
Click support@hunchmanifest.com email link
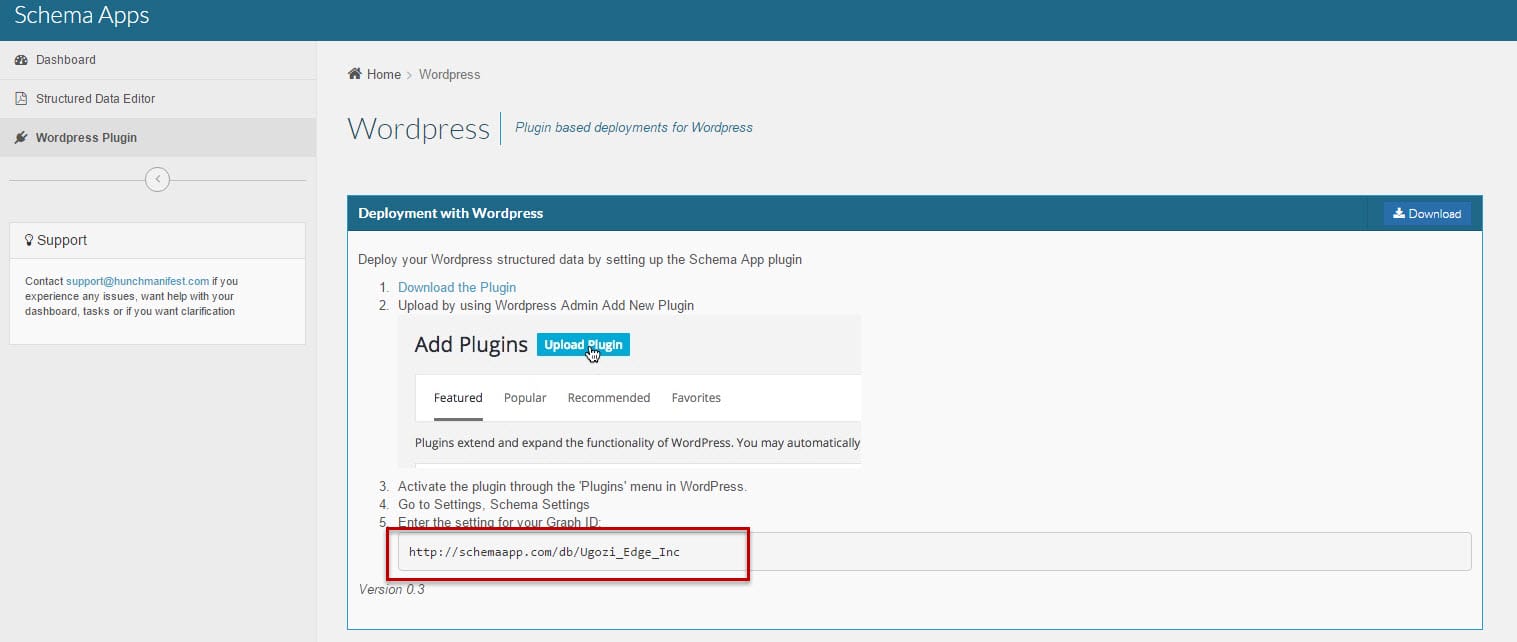click(137, 282)
